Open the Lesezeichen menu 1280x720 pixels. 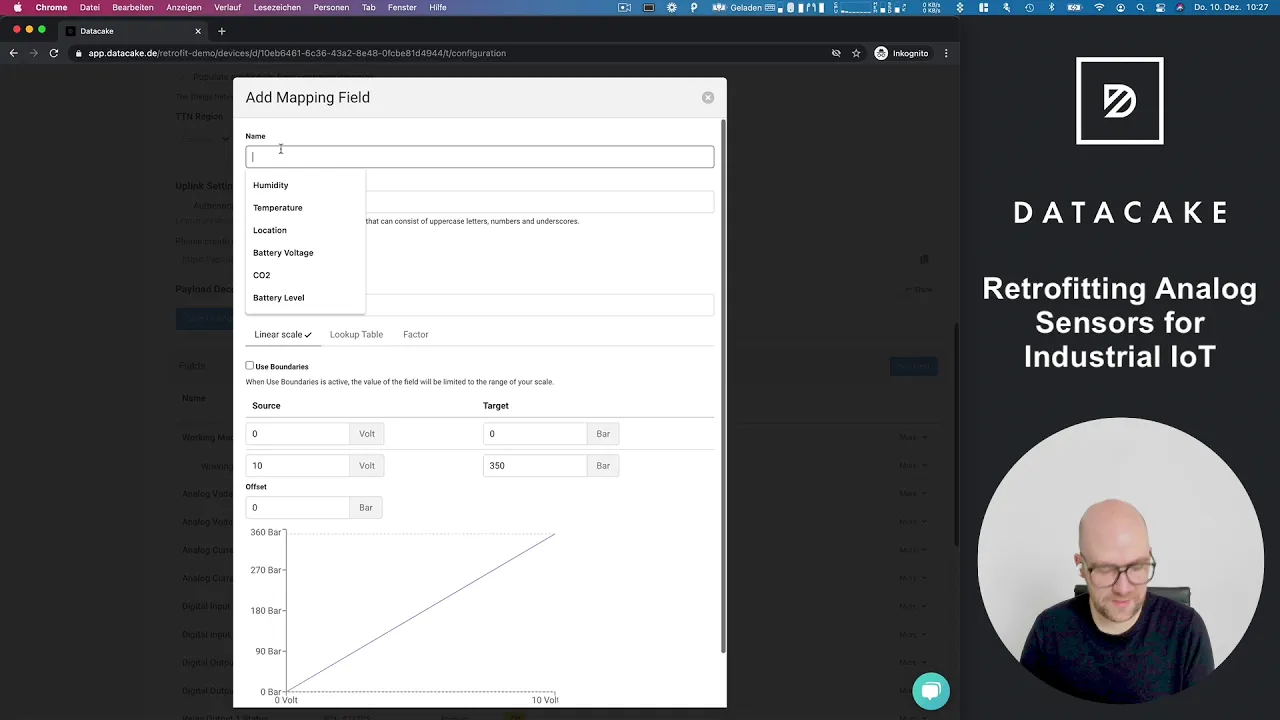coord(278,7)
